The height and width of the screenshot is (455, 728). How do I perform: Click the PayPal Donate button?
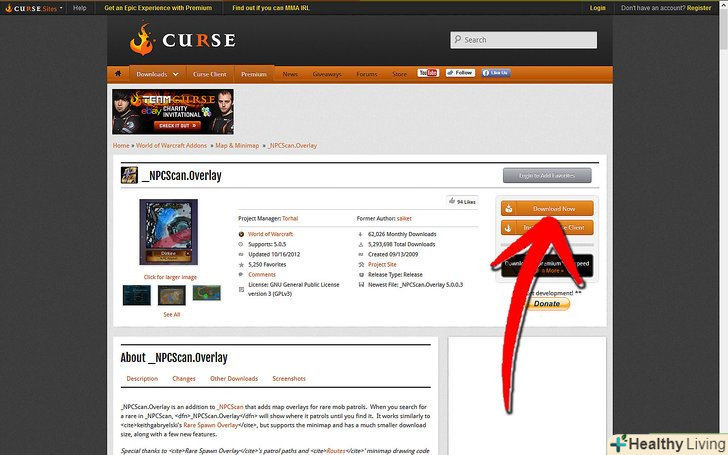pos(547,304)
